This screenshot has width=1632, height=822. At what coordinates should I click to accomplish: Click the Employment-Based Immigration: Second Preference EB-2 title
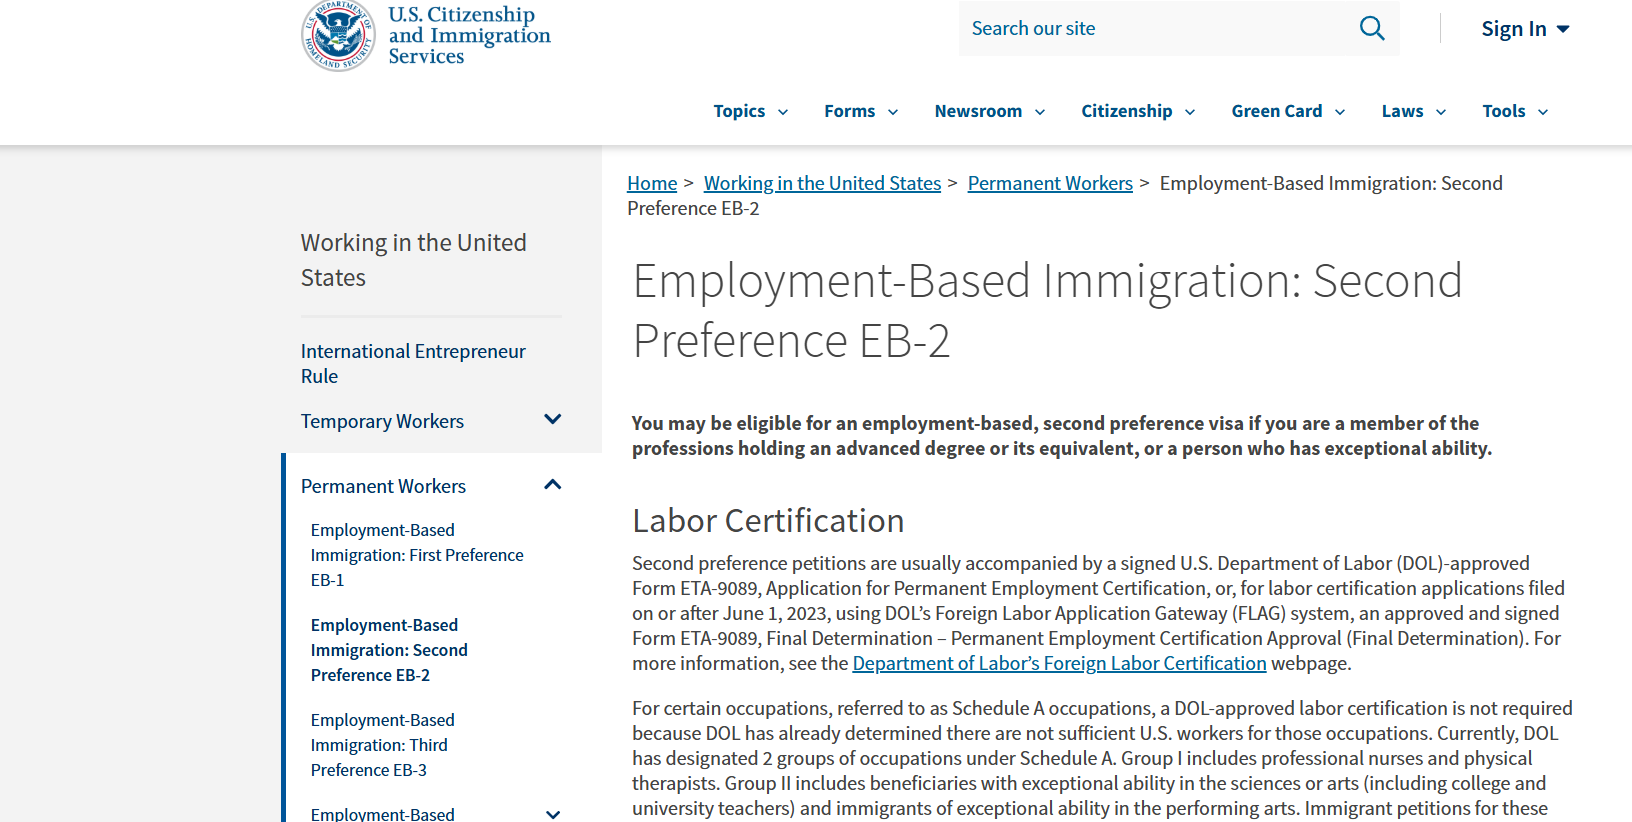(x=1047, y=310)
